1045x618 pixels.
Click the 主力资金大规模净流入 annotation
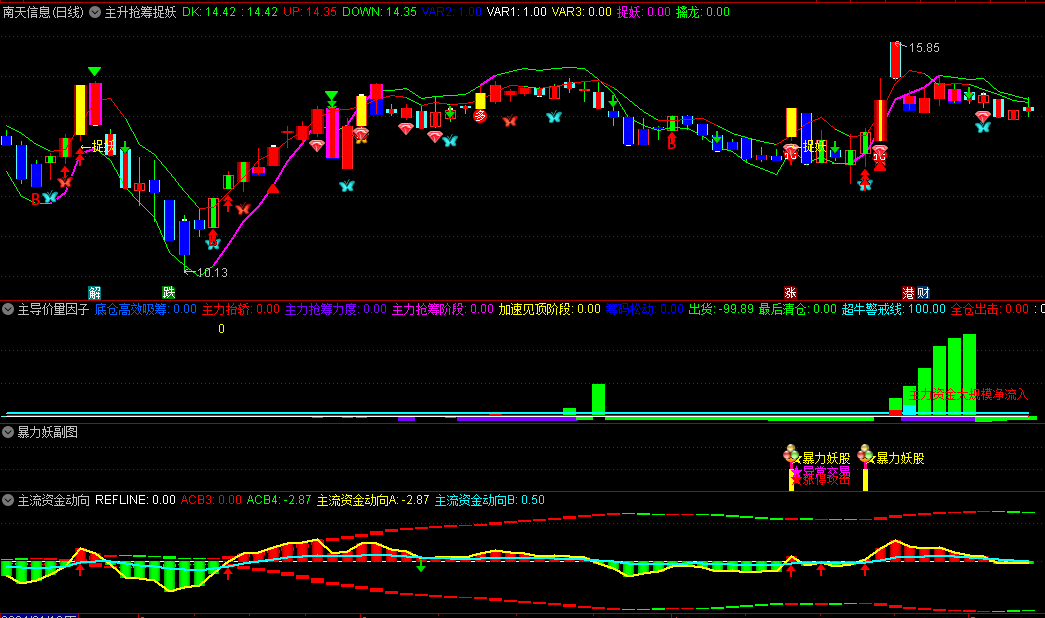(968, 395)
